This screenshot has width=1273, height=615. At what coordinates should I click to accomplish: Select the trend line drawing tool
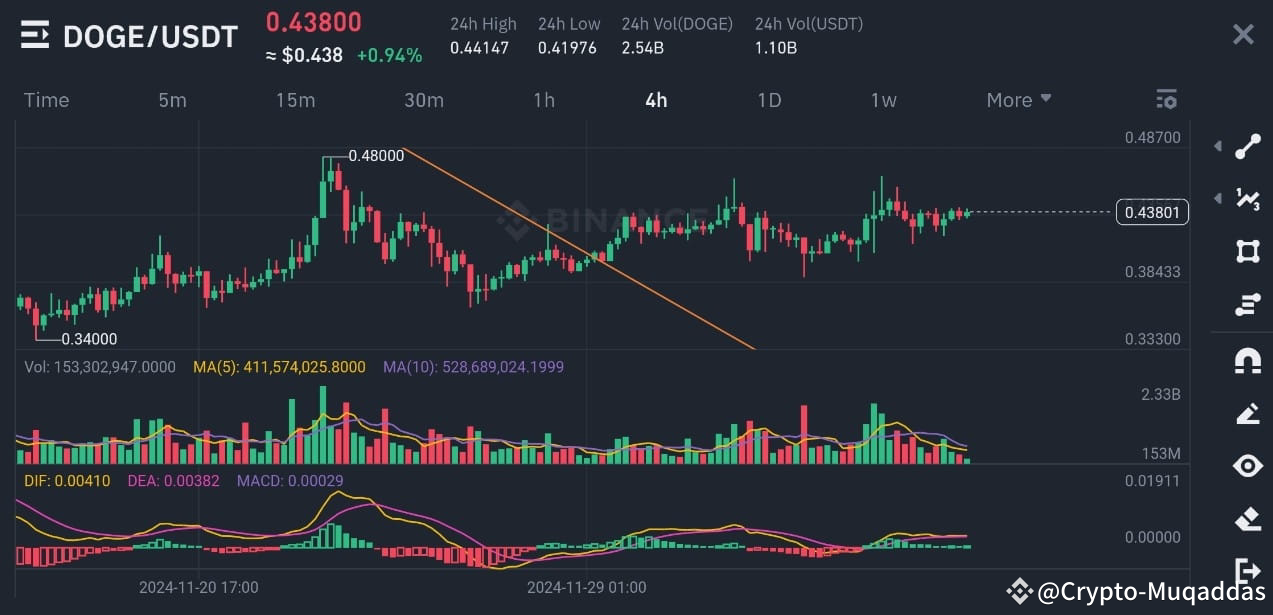click(x=1247, y=146)
